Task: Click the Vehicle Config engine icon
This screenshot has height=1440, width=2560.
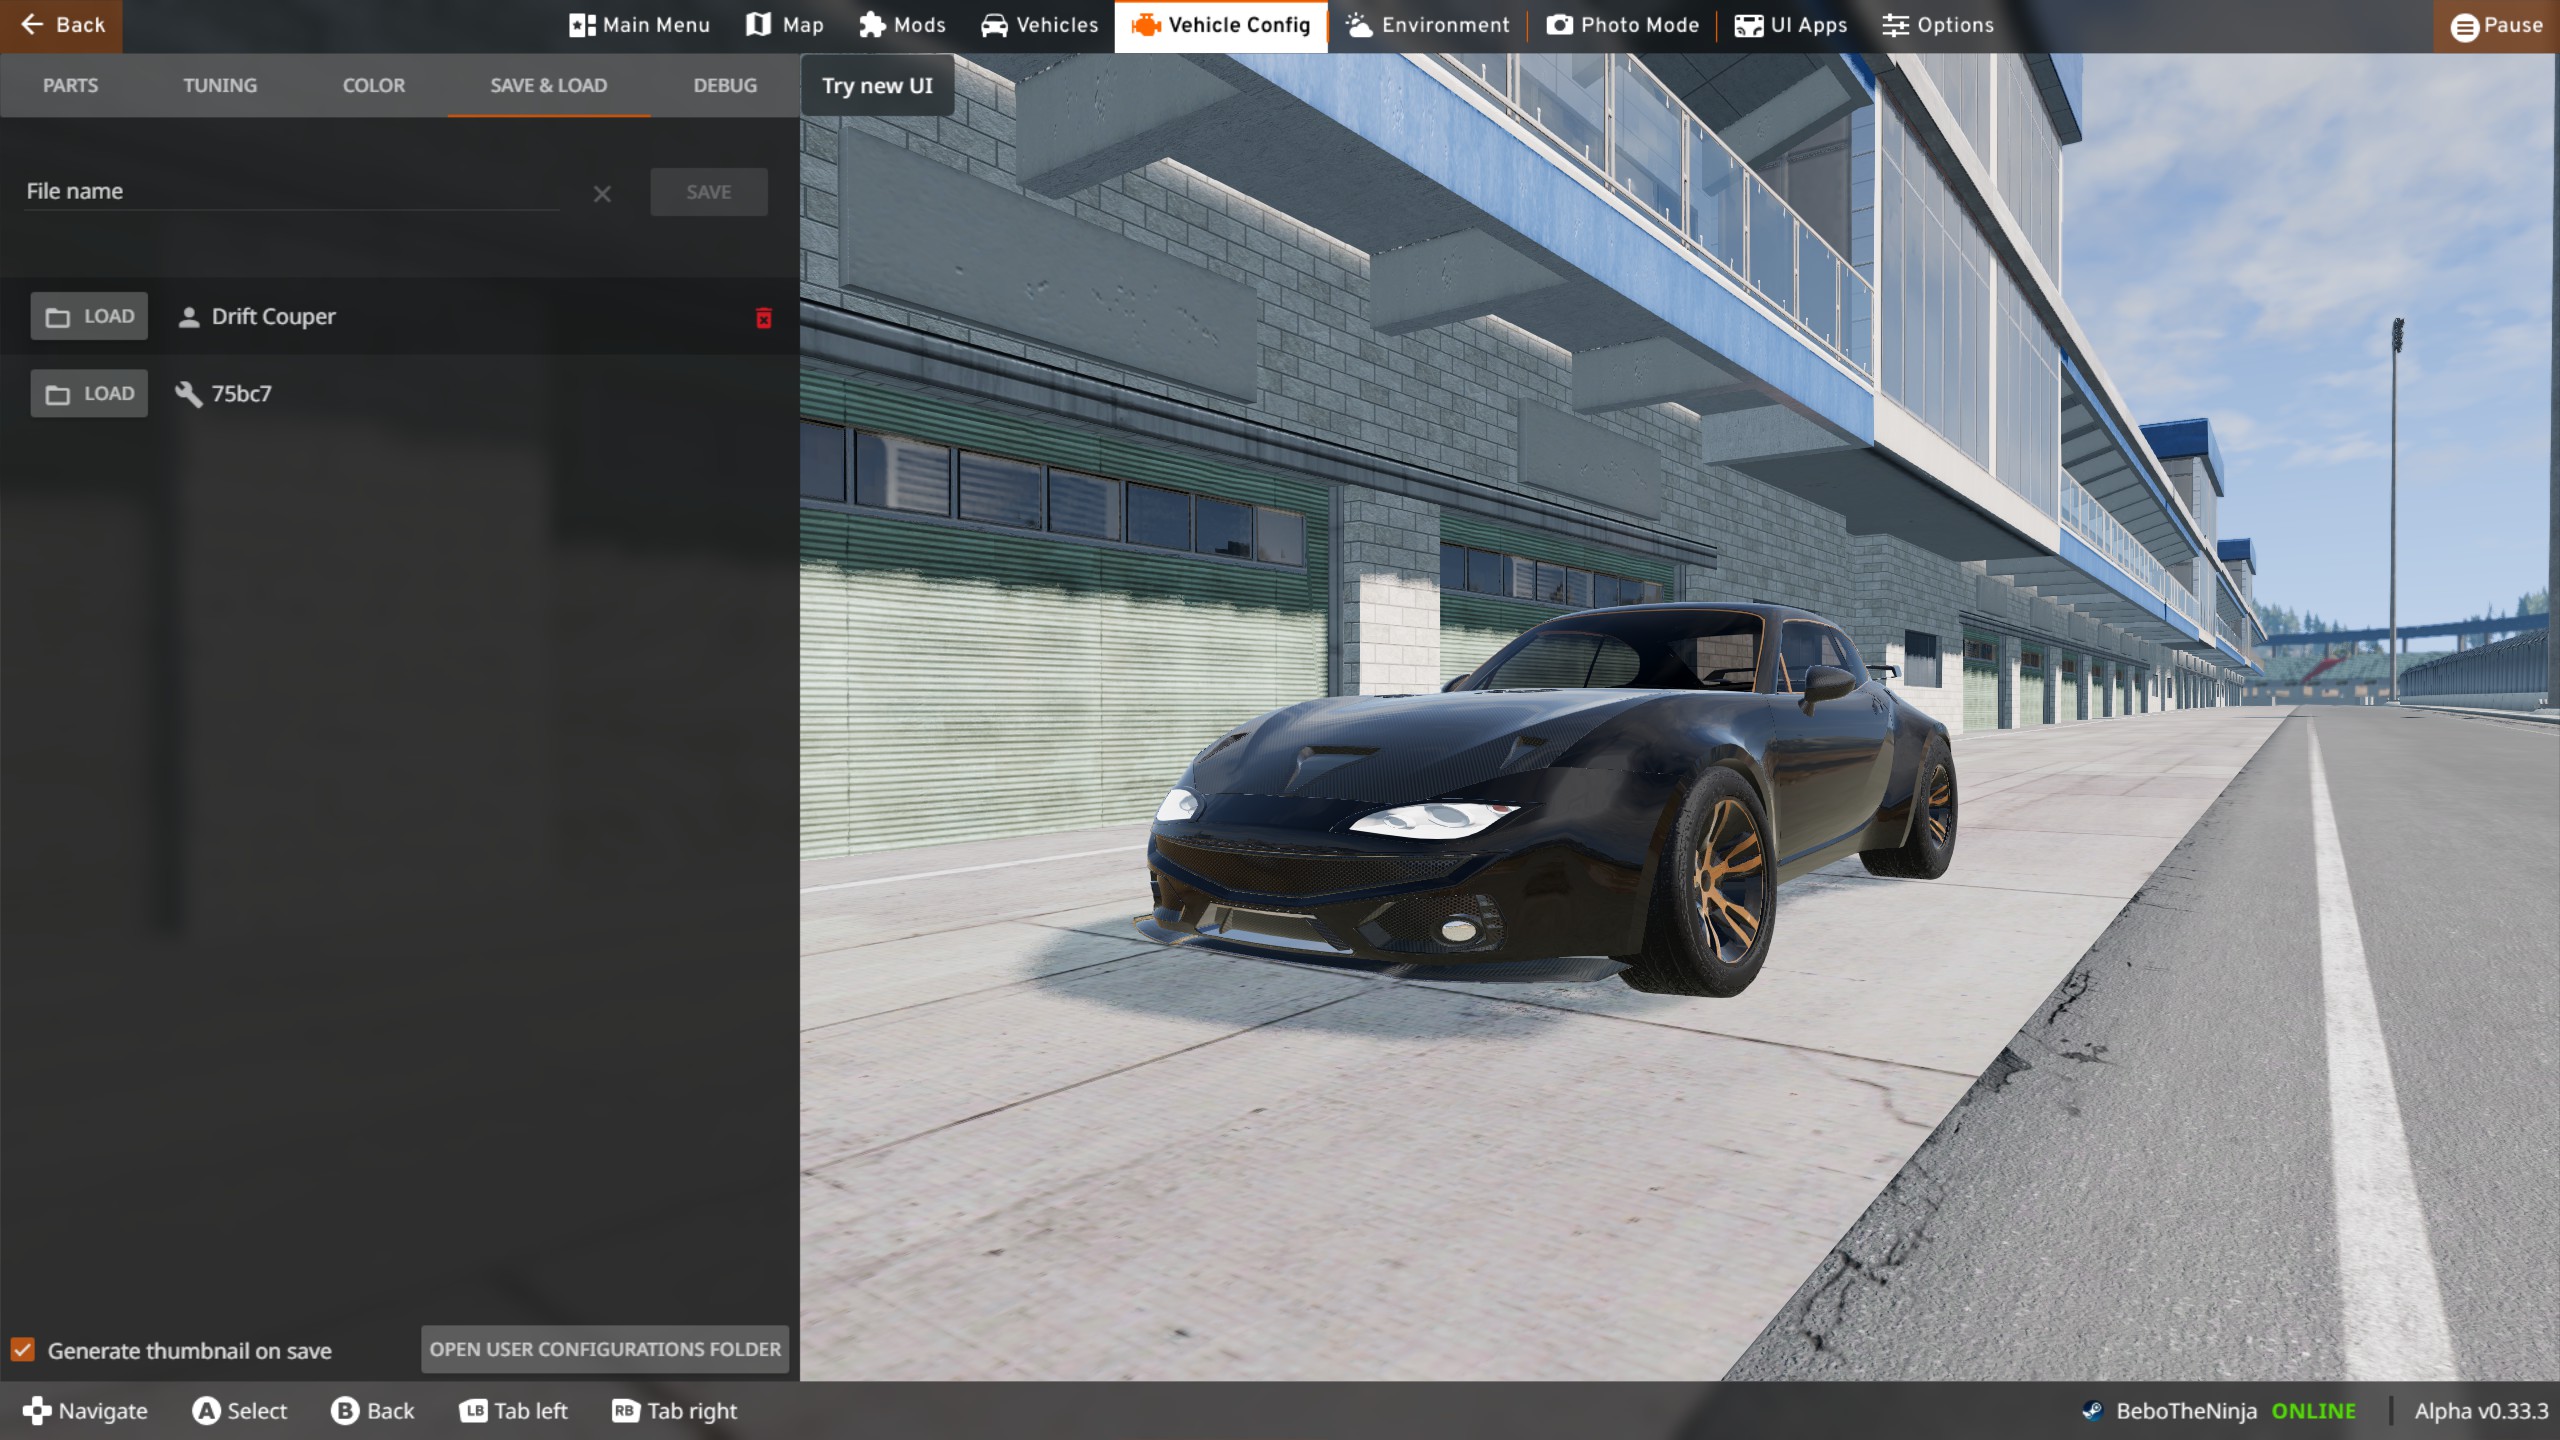Action: [1146, 26]
